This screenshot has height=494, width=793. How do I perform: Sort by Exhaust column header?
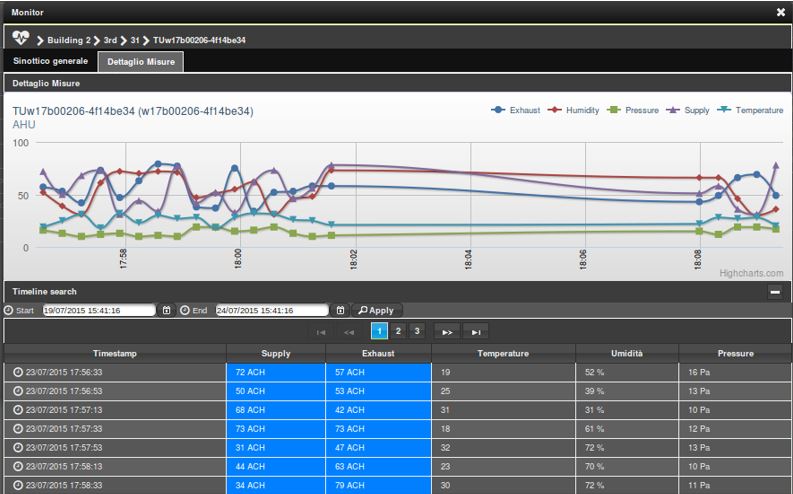(378, 353)
